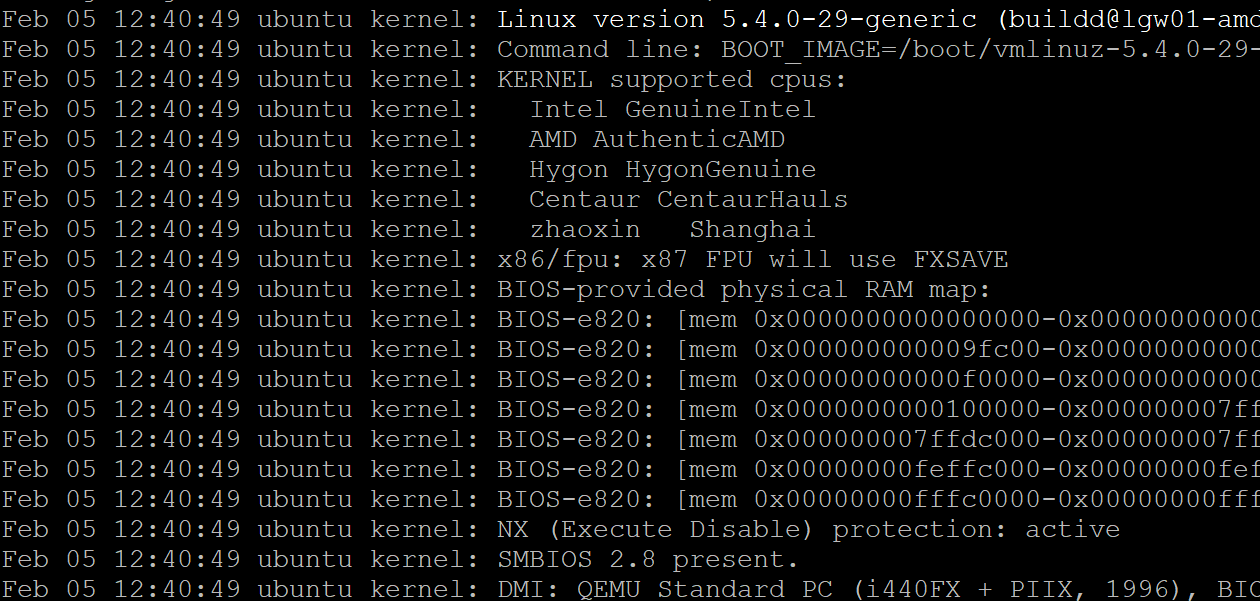Click the "Hygon HygonGenuine" entry
1260x601 pixels.
click(x=672, y=169)
